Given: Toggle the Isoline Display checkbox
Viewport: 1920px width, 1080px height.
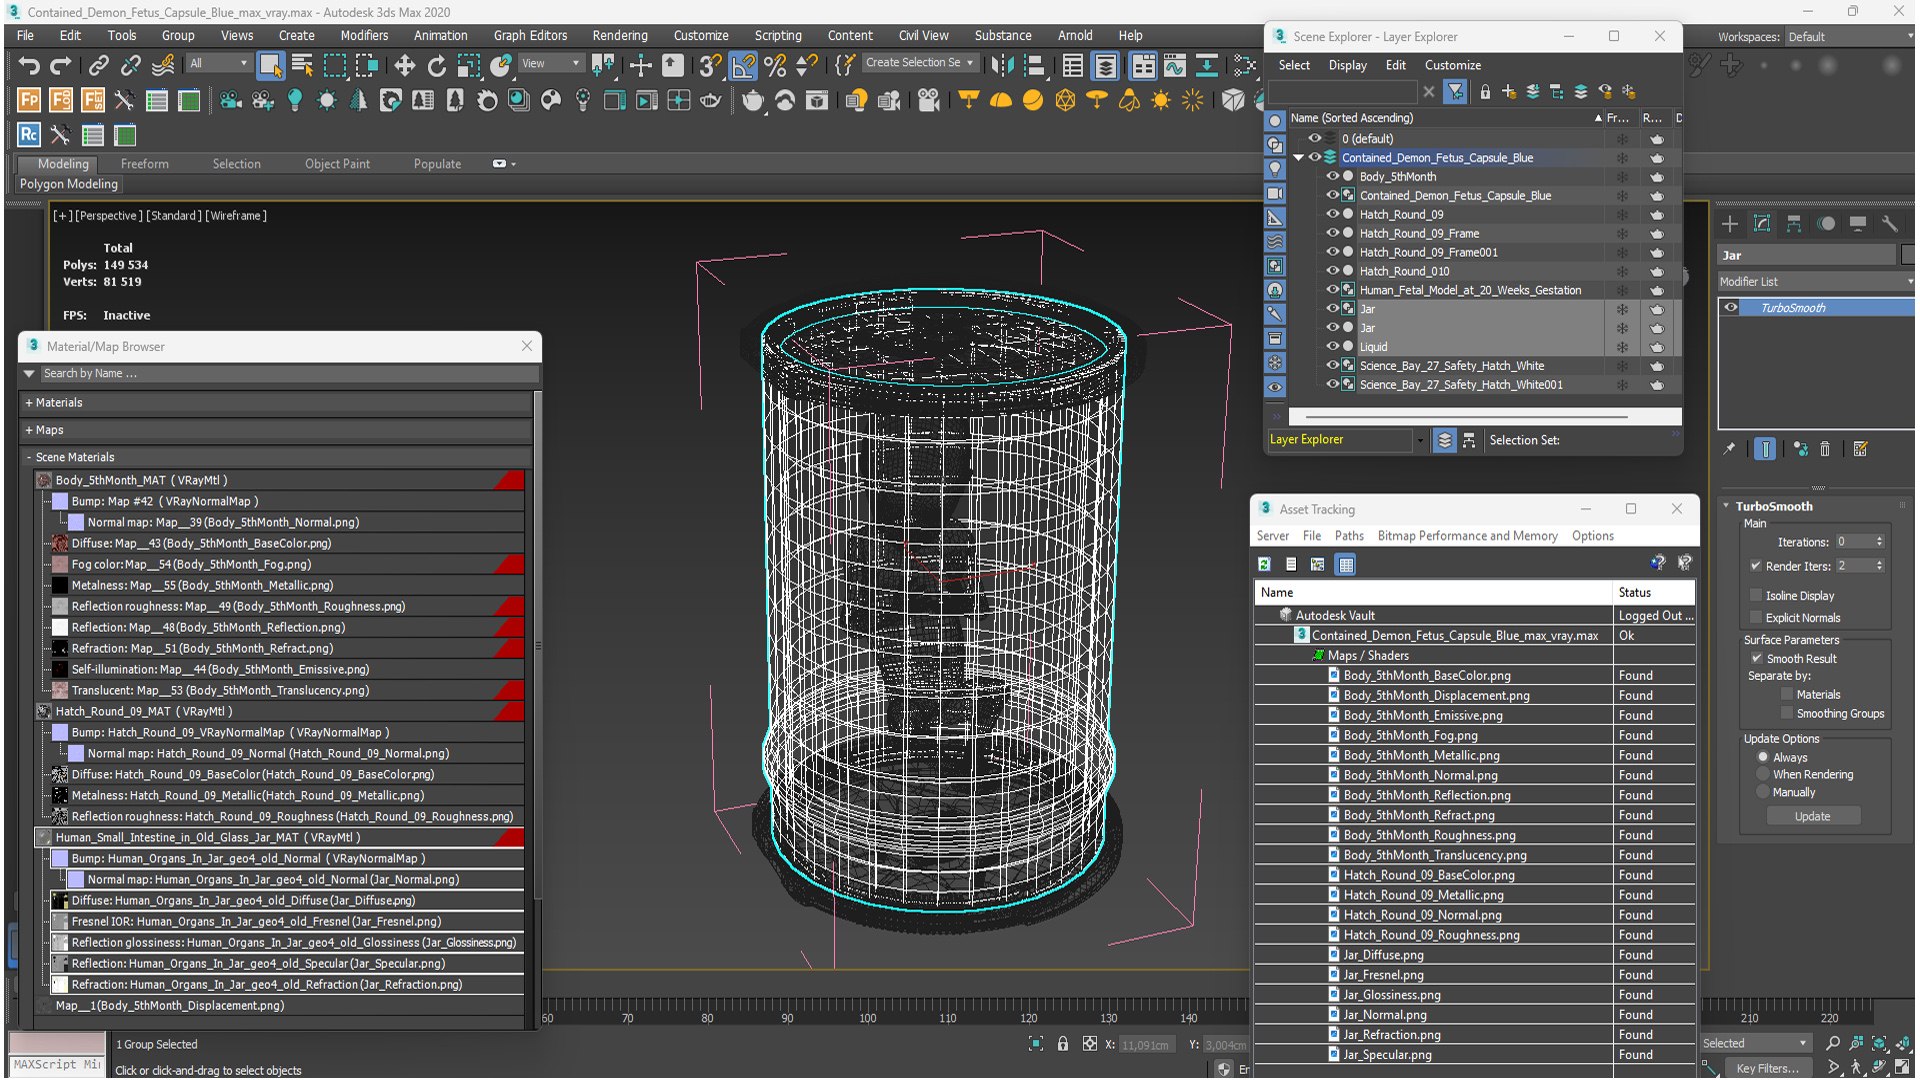Looking at the screenshot, I should point(1755,595).
